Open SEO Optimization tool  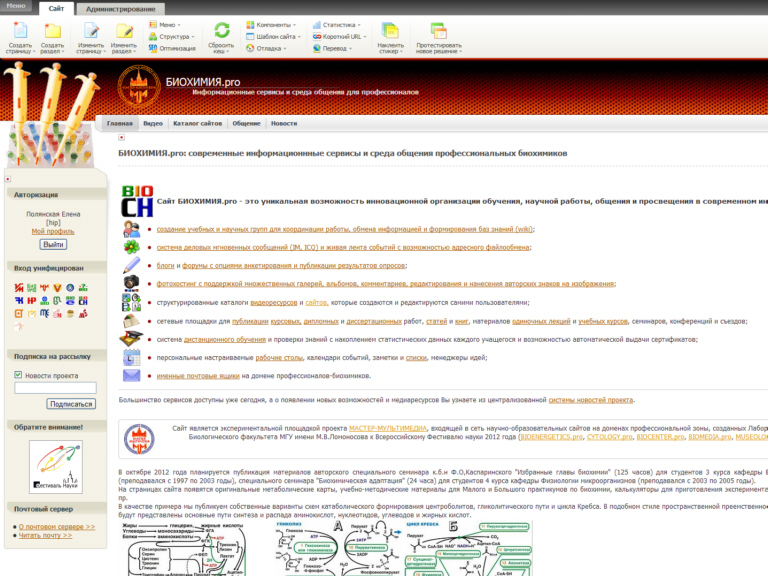(172, 48)
